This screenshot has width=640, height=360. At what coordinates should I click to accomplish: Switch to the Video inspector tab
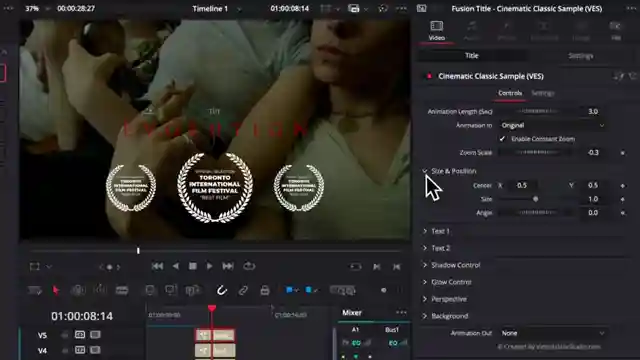click(436, 31)
